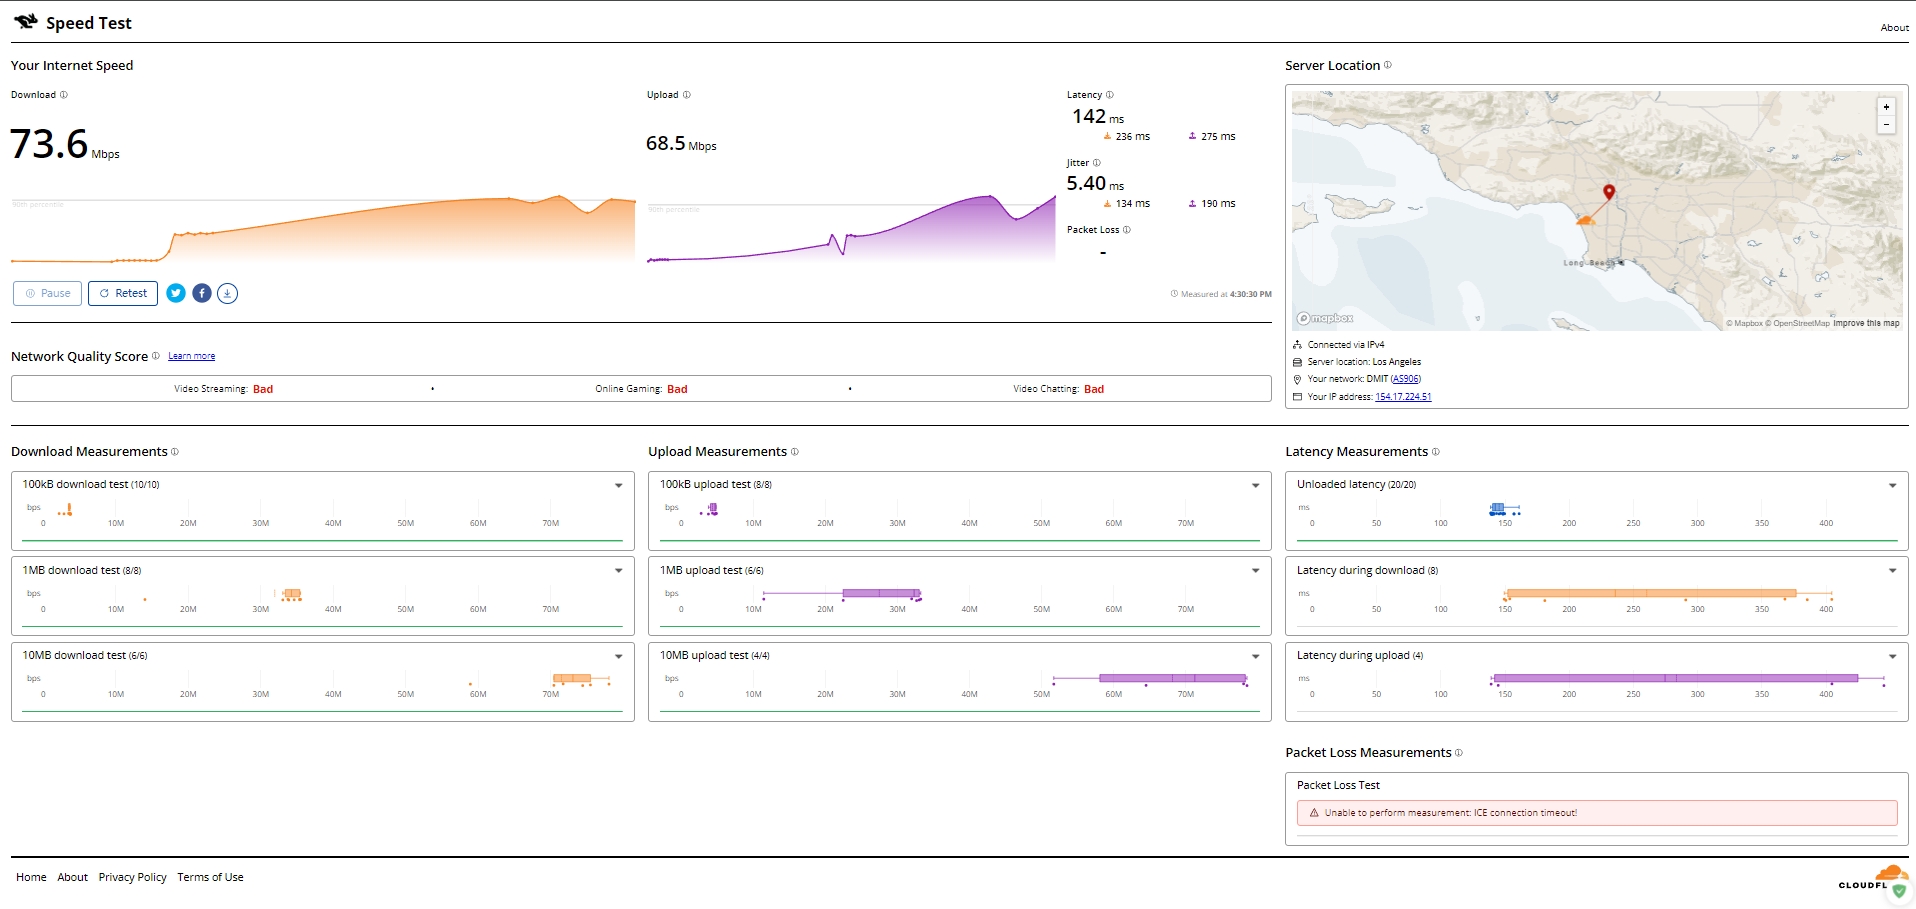Expand the Latency during download row
Viewport: 1916px width, 909px height.
point(1892,571)
